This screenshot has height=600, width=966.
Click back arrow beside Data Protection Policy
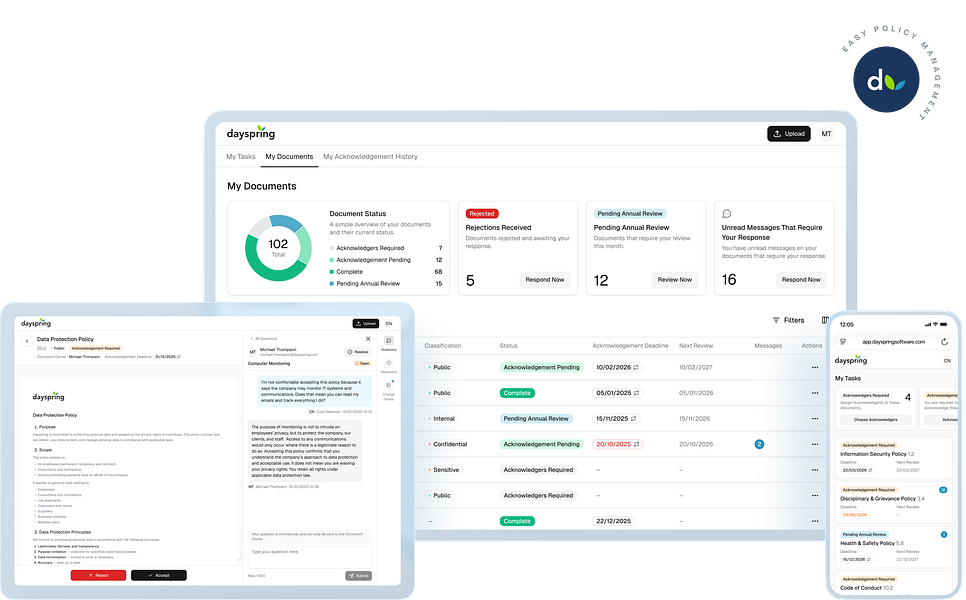pos(26,341)
